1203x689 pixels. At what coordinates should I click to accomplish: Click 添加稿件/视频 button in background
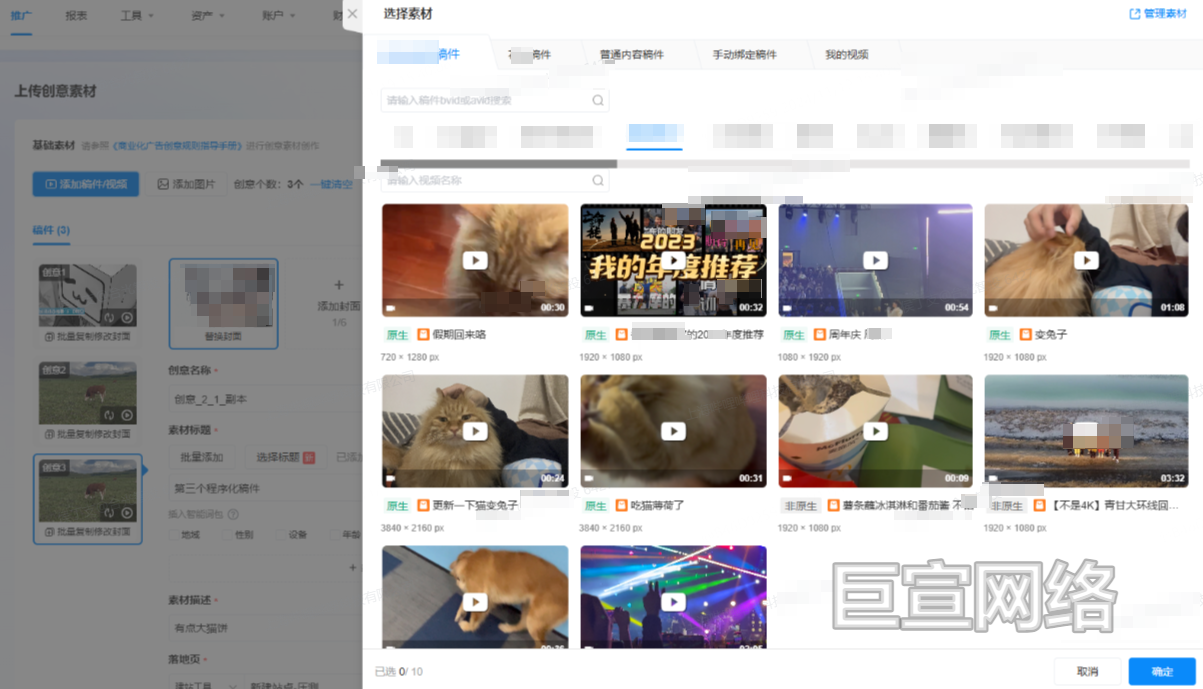tap(86, 184)
